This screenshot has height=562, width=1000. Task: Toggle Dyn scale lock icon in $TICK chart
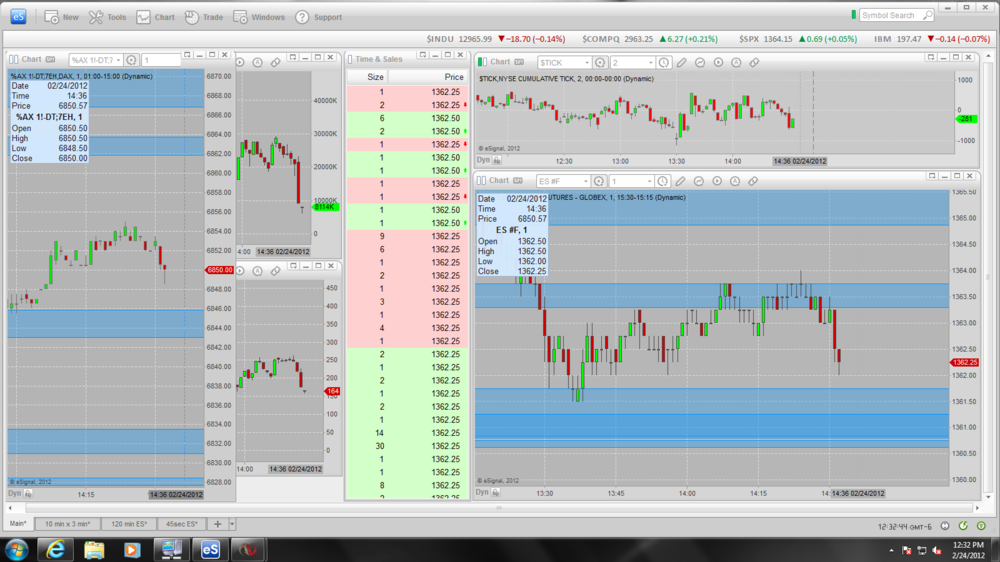coord(497,160)
